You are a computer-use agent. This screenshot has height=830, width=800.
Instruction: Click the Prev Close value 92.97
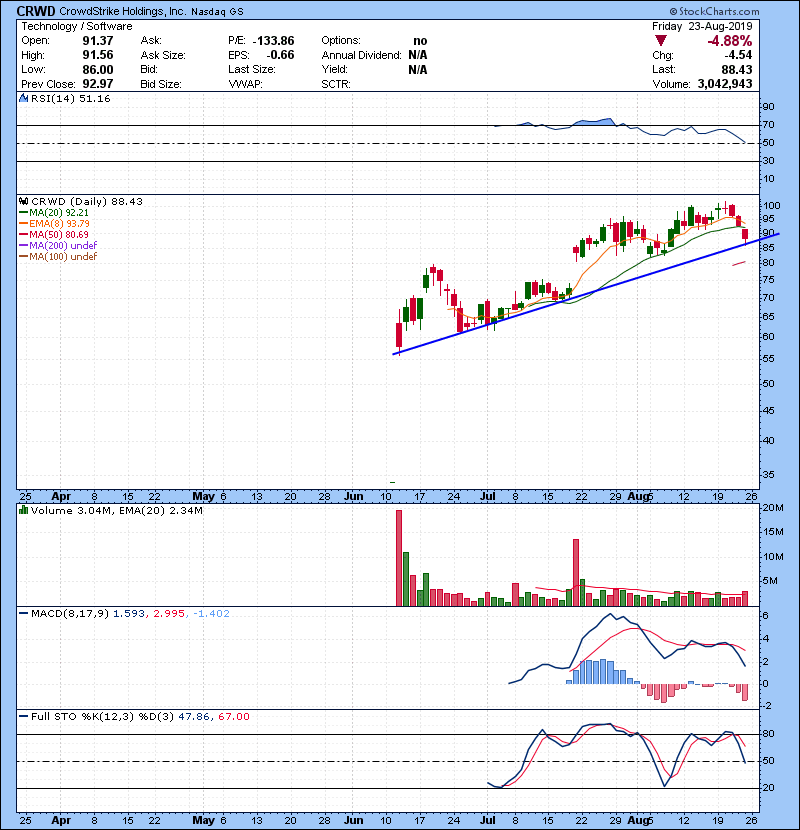point(98,84)
